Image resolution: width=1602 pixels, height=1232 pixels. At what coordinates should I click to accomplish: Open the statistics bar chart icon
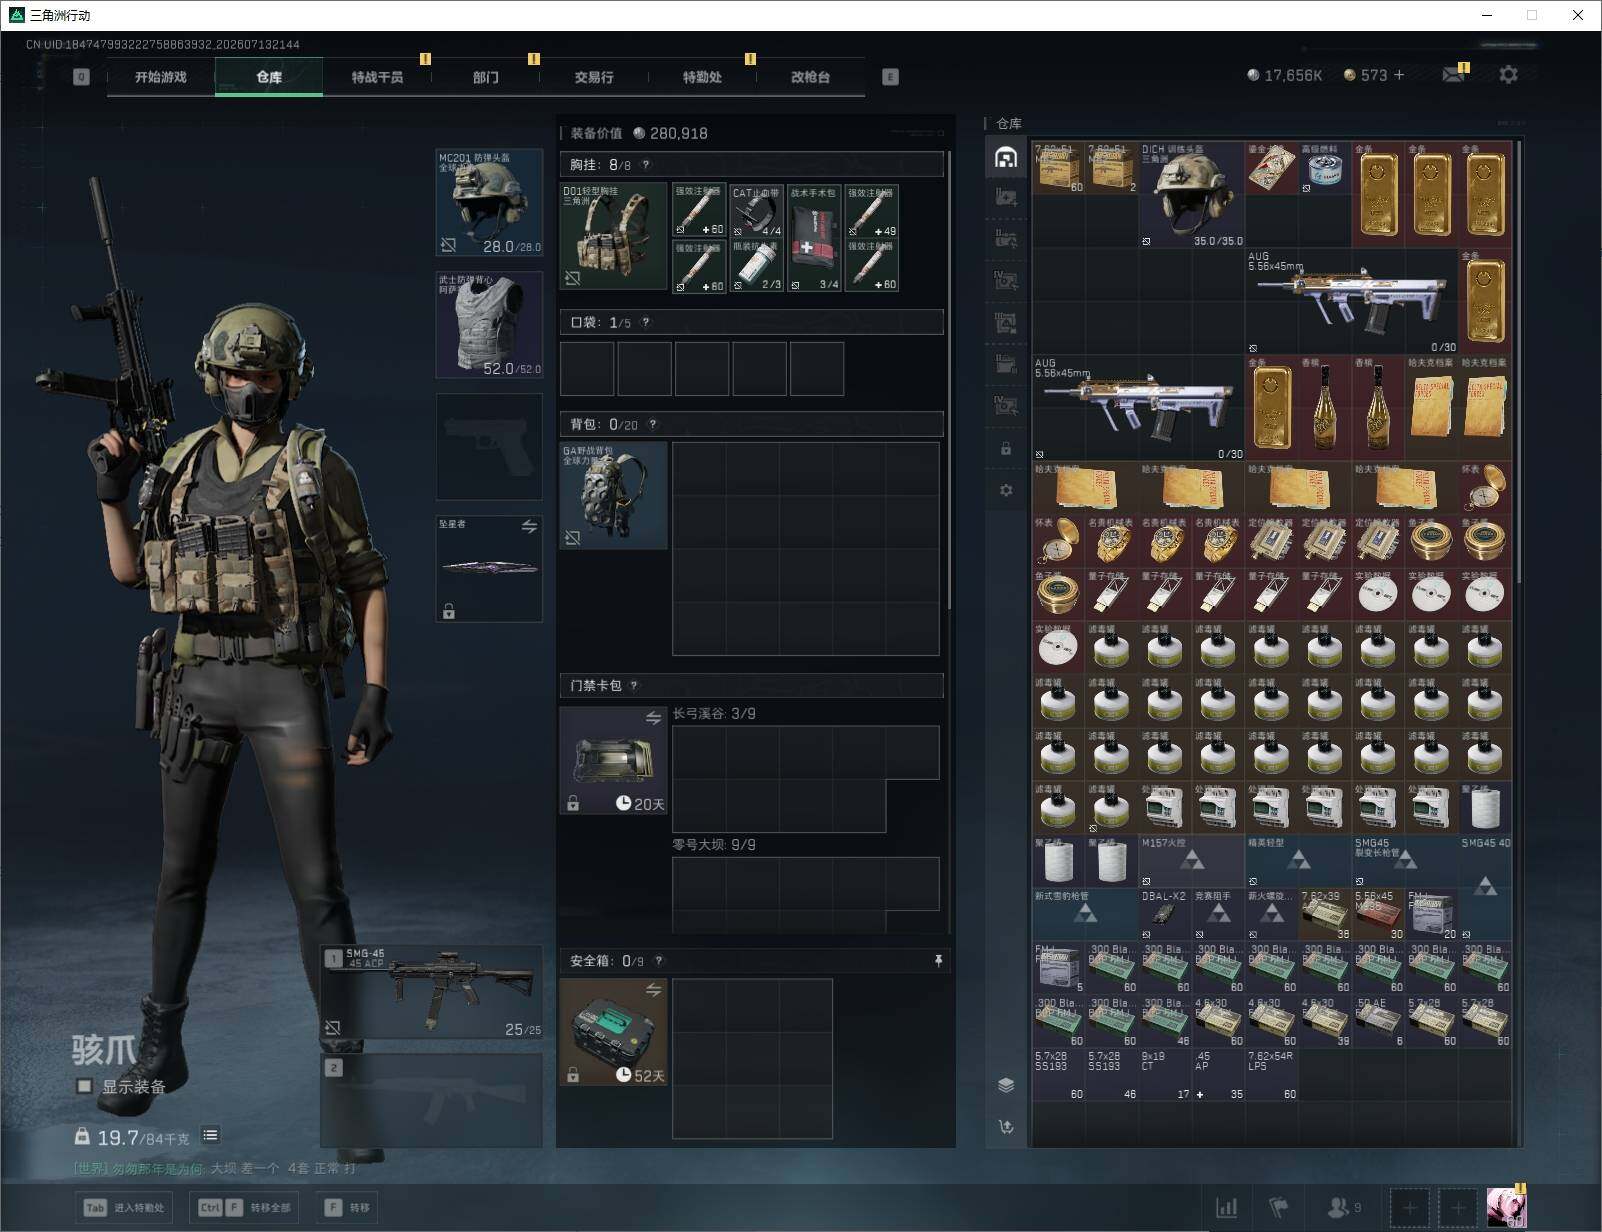point(1226,1208)
